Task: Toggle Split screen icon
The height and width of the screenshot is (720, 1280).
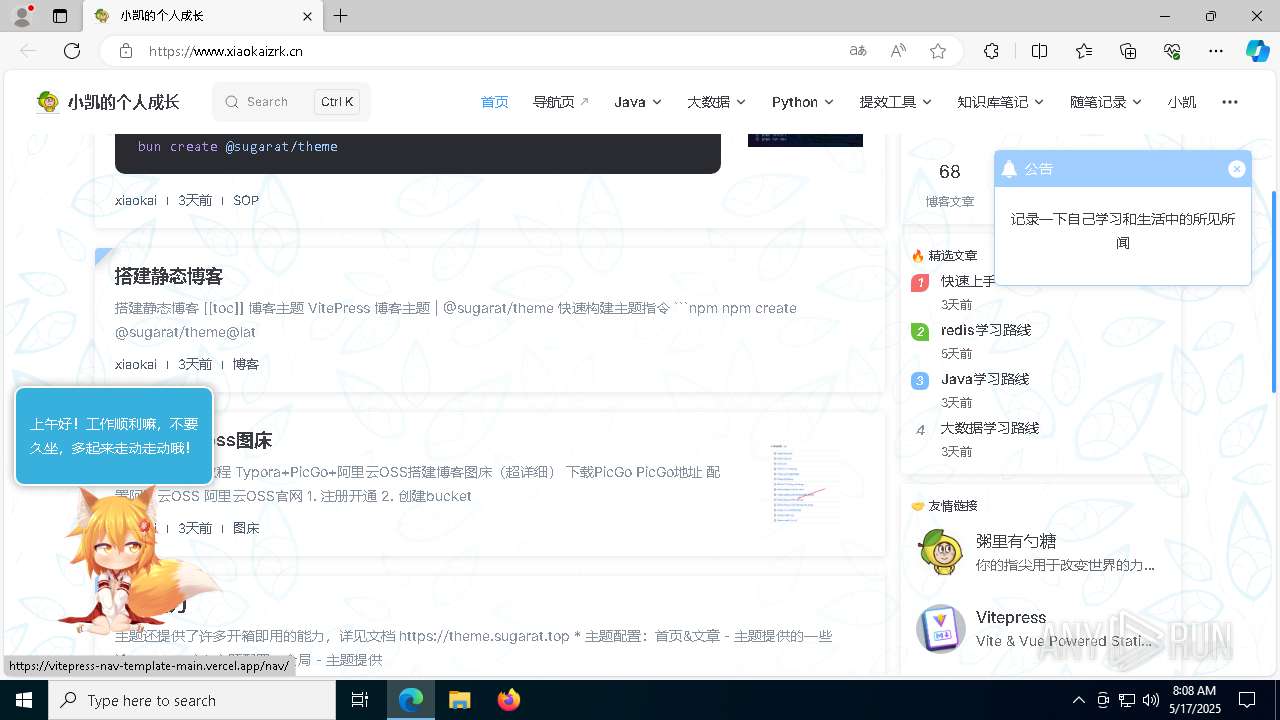Action: click(1039, 51)
